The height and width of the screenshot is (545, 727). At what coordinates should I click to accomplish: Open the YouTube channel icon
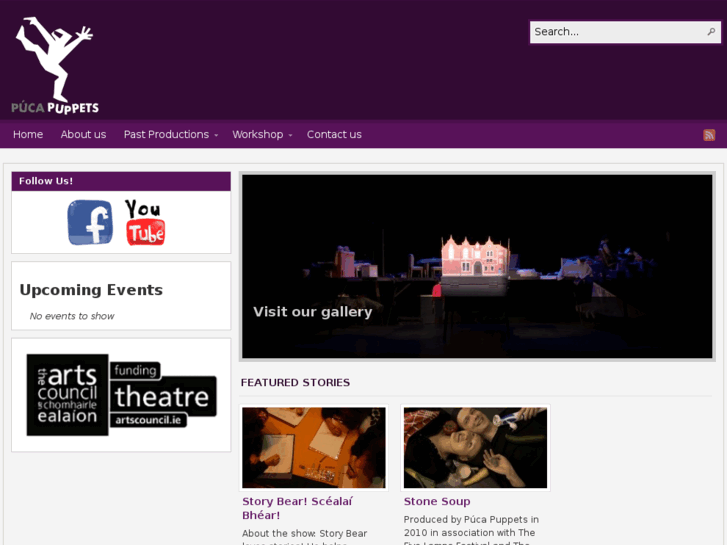(145, 222)
